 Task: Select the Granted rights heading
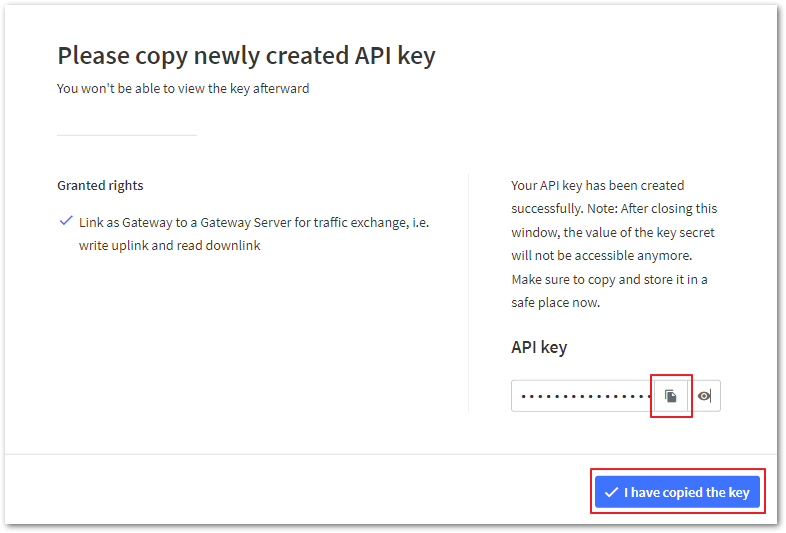click(x=100, y=186)
